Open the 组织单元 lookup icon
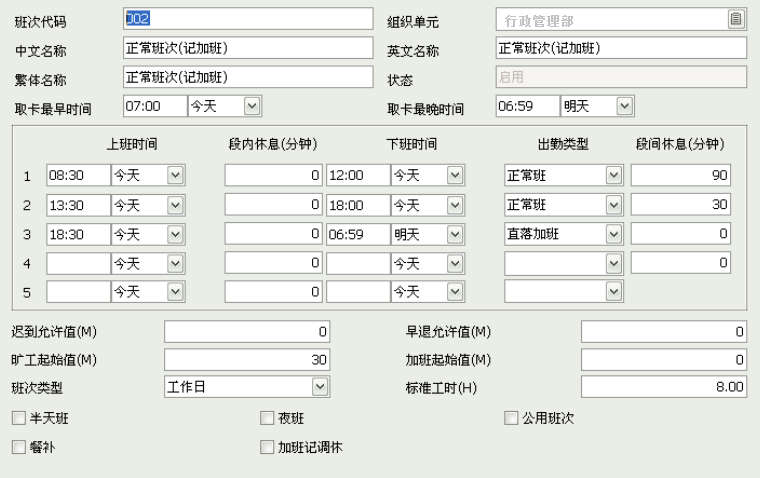Viewport: 760px width, 478px height. [x=736, y=19]
